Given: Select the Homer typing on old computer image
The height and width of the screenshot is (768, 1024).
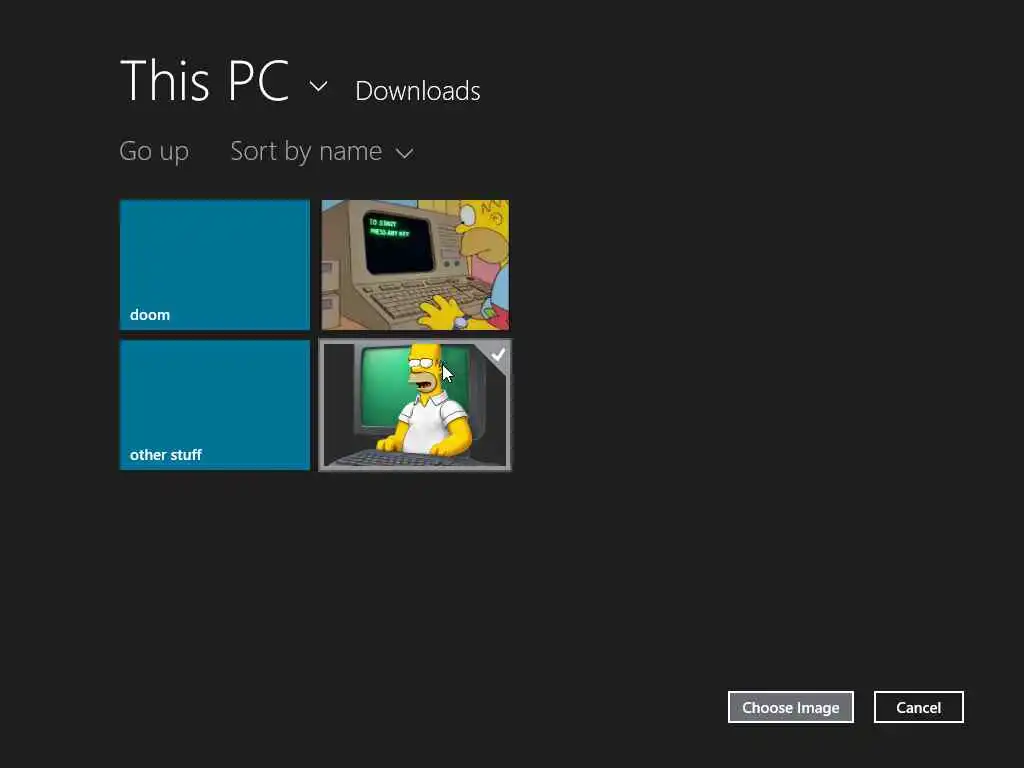Looking at the screenshot, I should (x=415, y=265).
